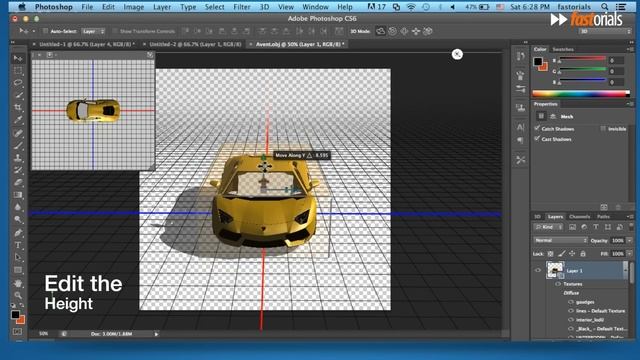The height and width of the screenshot is (360, 640).
Task: Open the Layer menu
Action: coord(162,7)
